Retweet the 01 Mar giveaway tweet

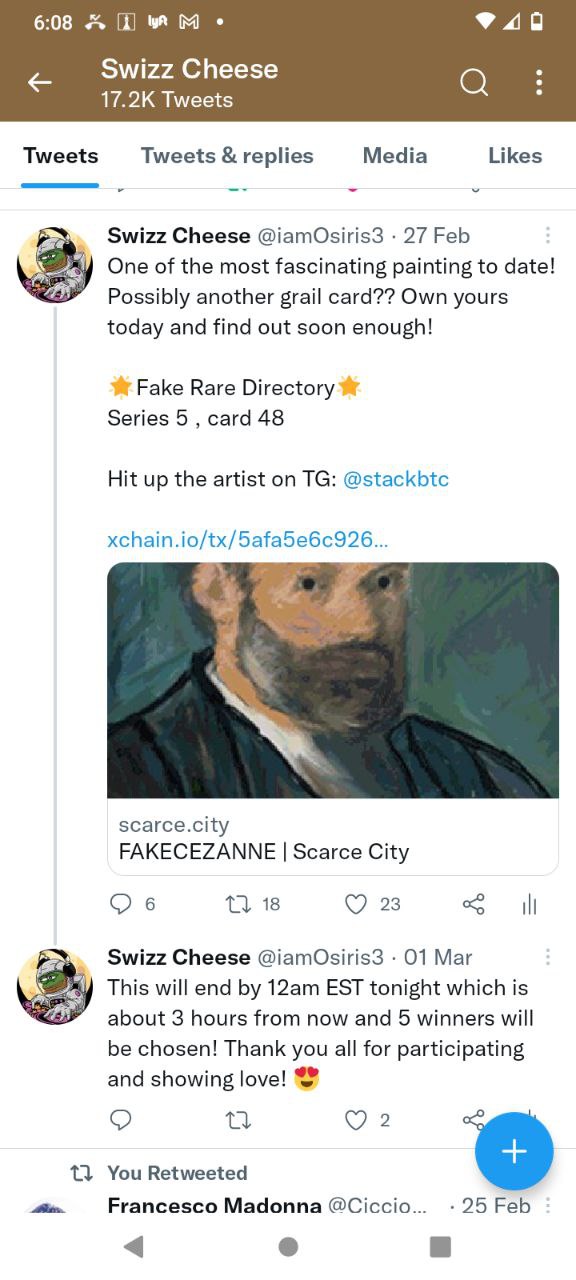pos(238,1120)
